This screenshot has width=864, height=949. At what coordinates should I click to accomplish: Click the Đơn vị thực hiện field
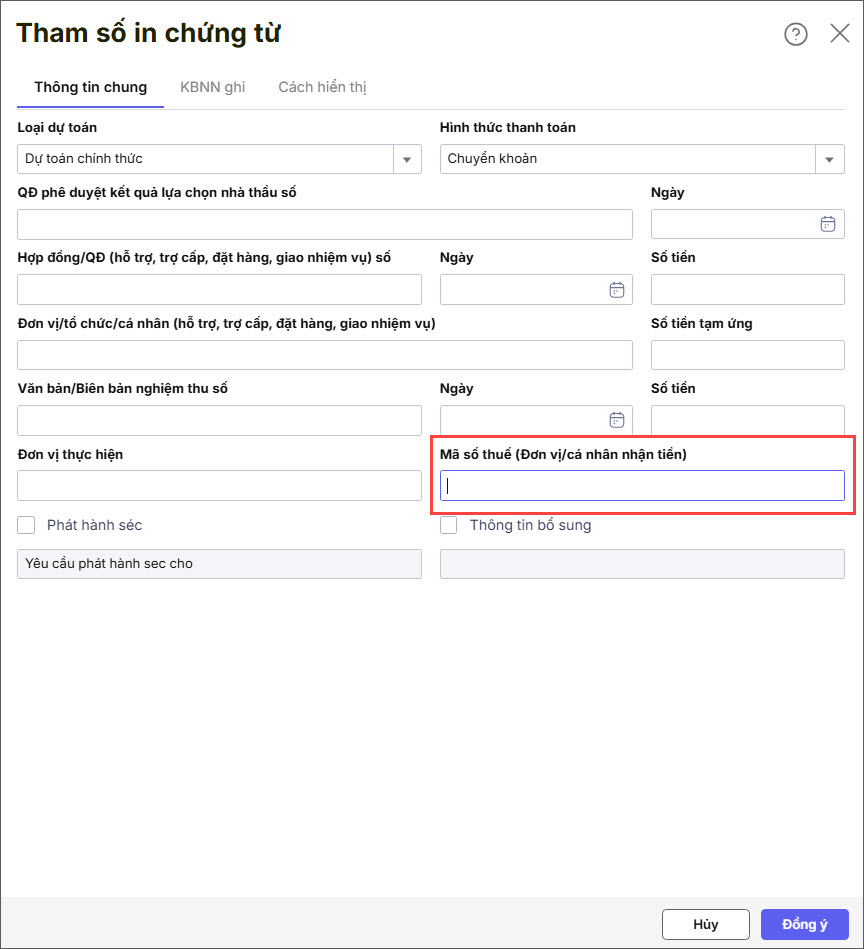pyautogui.click(x=219, y=486)
